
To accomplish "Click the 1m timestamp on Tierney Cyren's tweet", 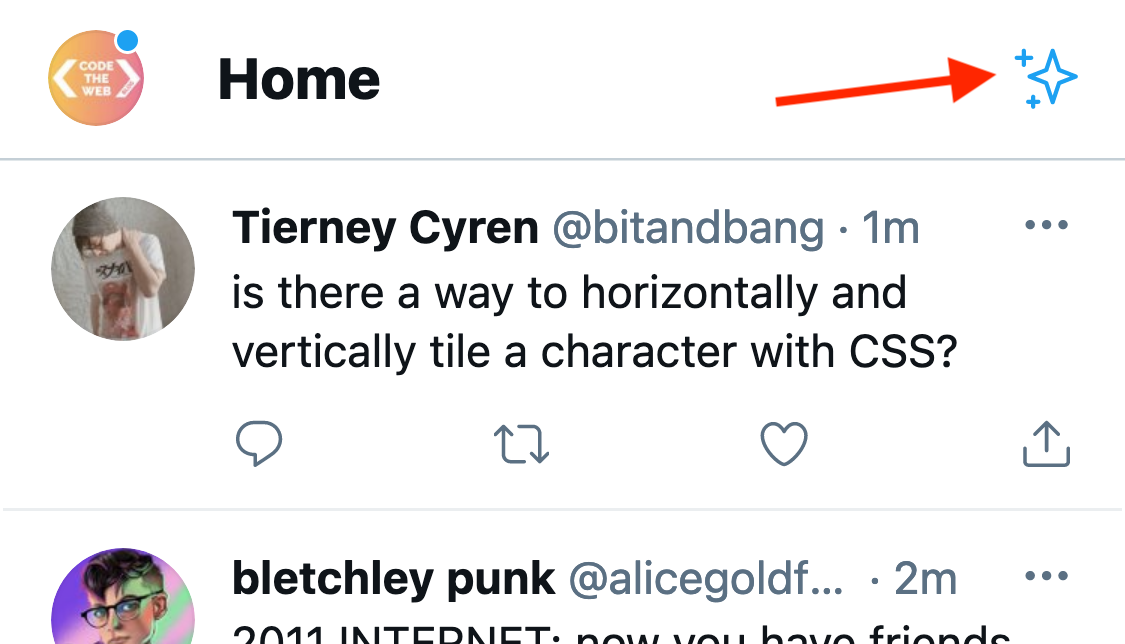I will (x=891, y=227).
